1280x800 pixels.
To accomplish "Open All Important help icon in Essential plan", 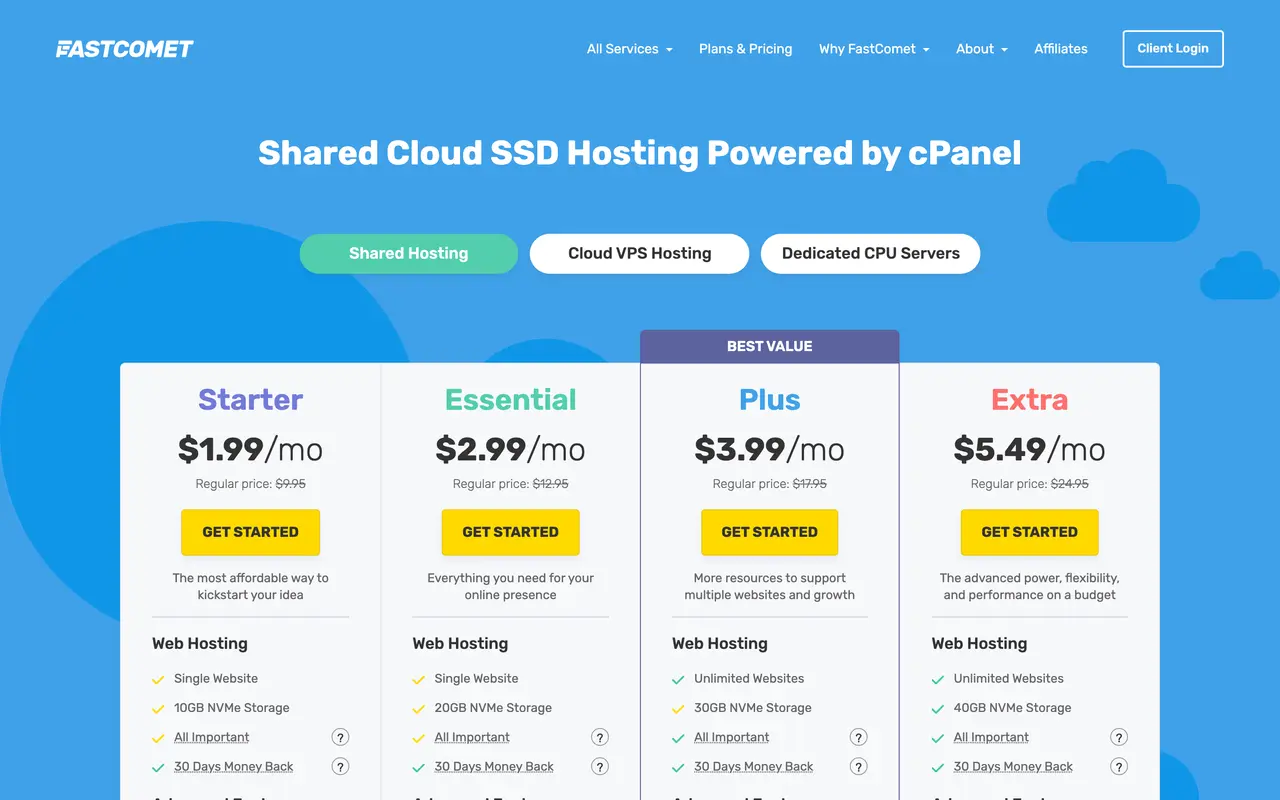I will coord(600,737).
